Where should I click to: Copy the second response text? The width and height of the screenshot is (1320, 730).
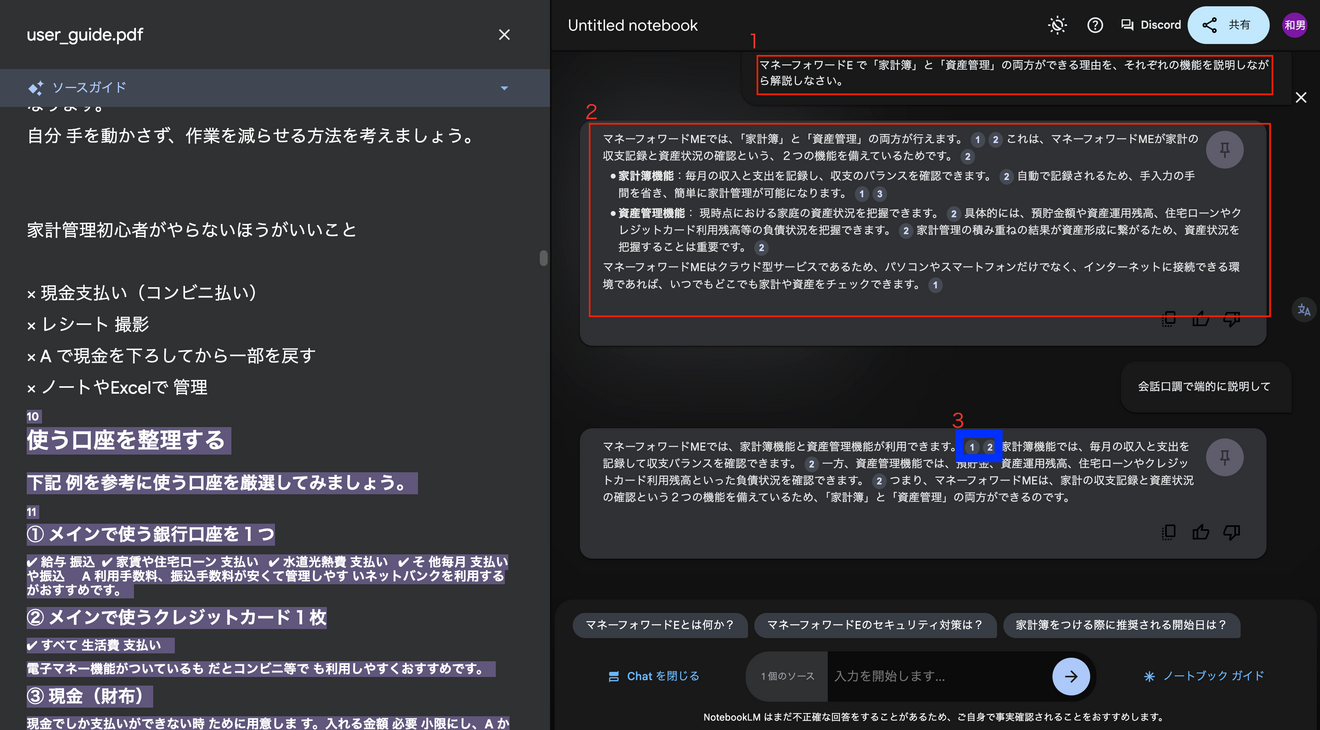click(x=1169, y=532)
